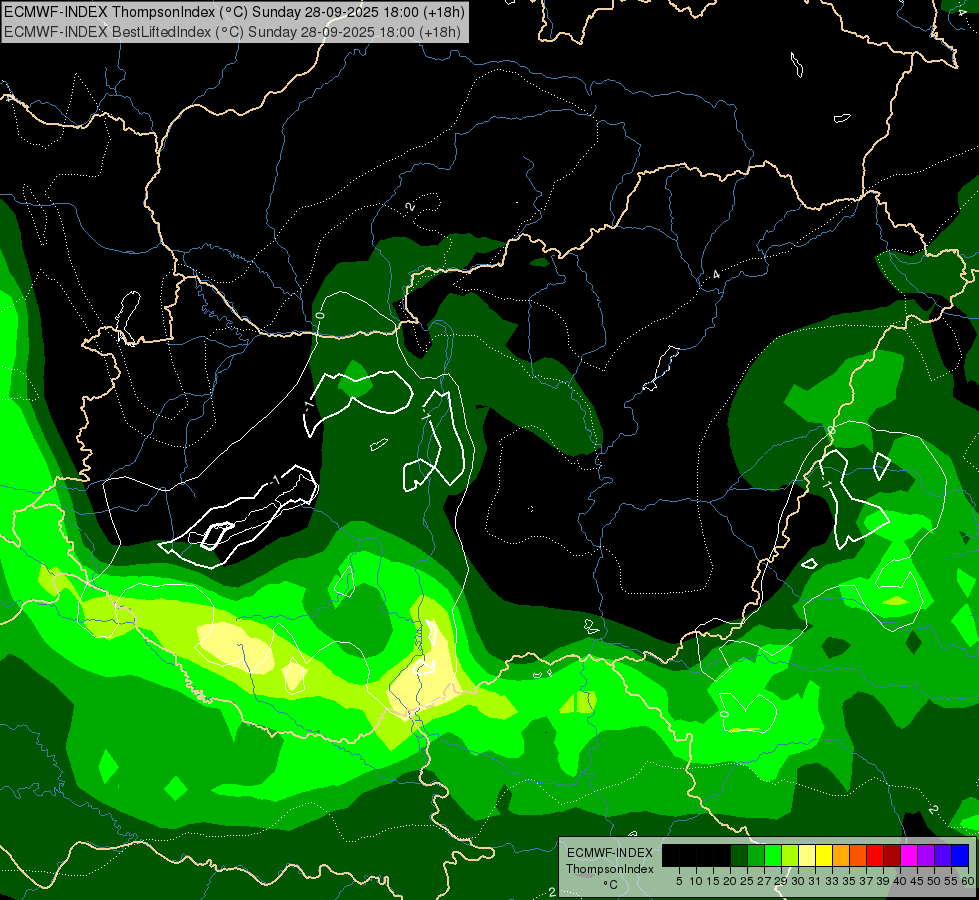This screenshot has height=900, width=979.
Task: Pick the orange 33–35 legend swatch
Action: pos(841,855)
